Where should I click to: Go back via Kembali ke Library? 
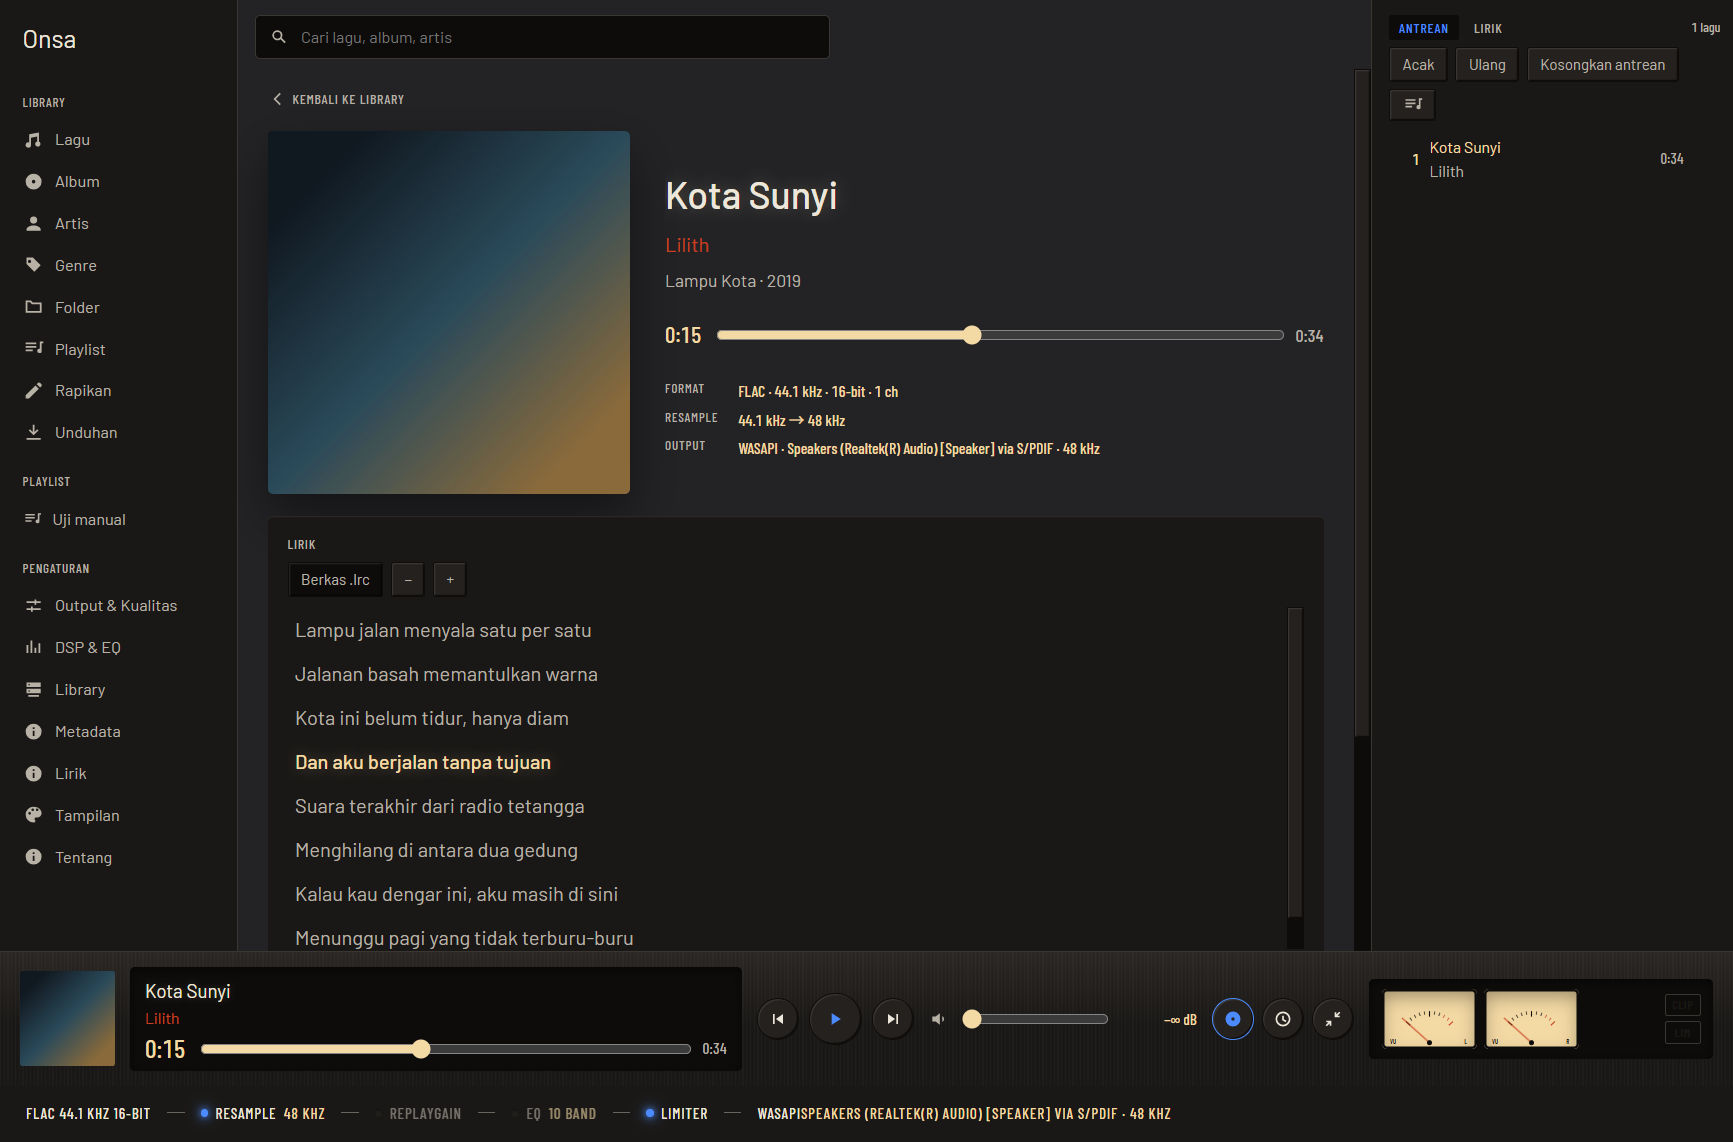click(338, 100)
